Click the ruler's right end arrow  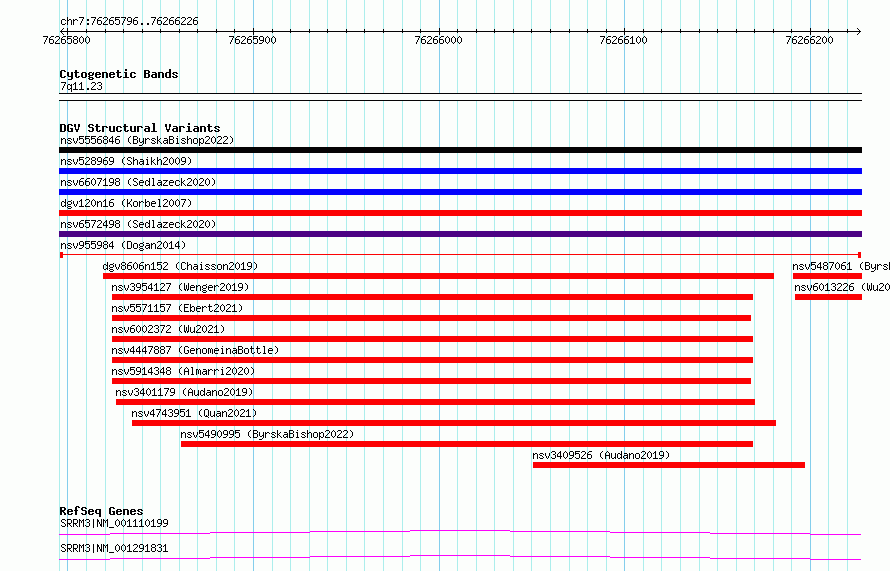[x=859, y=31]
